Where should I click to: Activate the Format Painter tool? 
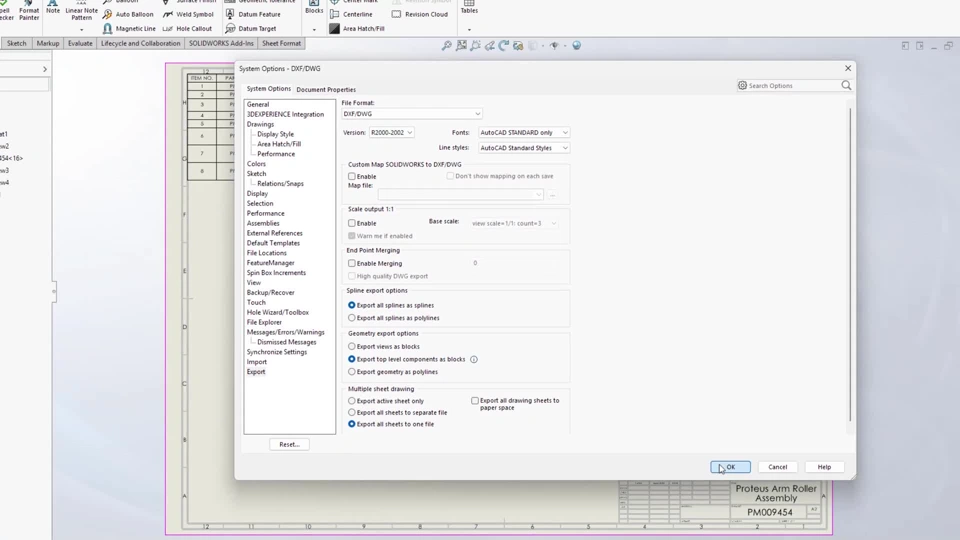pyautogui.click(x=29, y=10)
